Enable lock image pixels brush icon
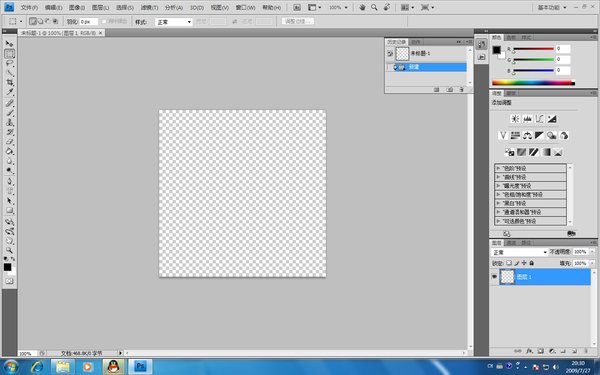 pos(517,263)
